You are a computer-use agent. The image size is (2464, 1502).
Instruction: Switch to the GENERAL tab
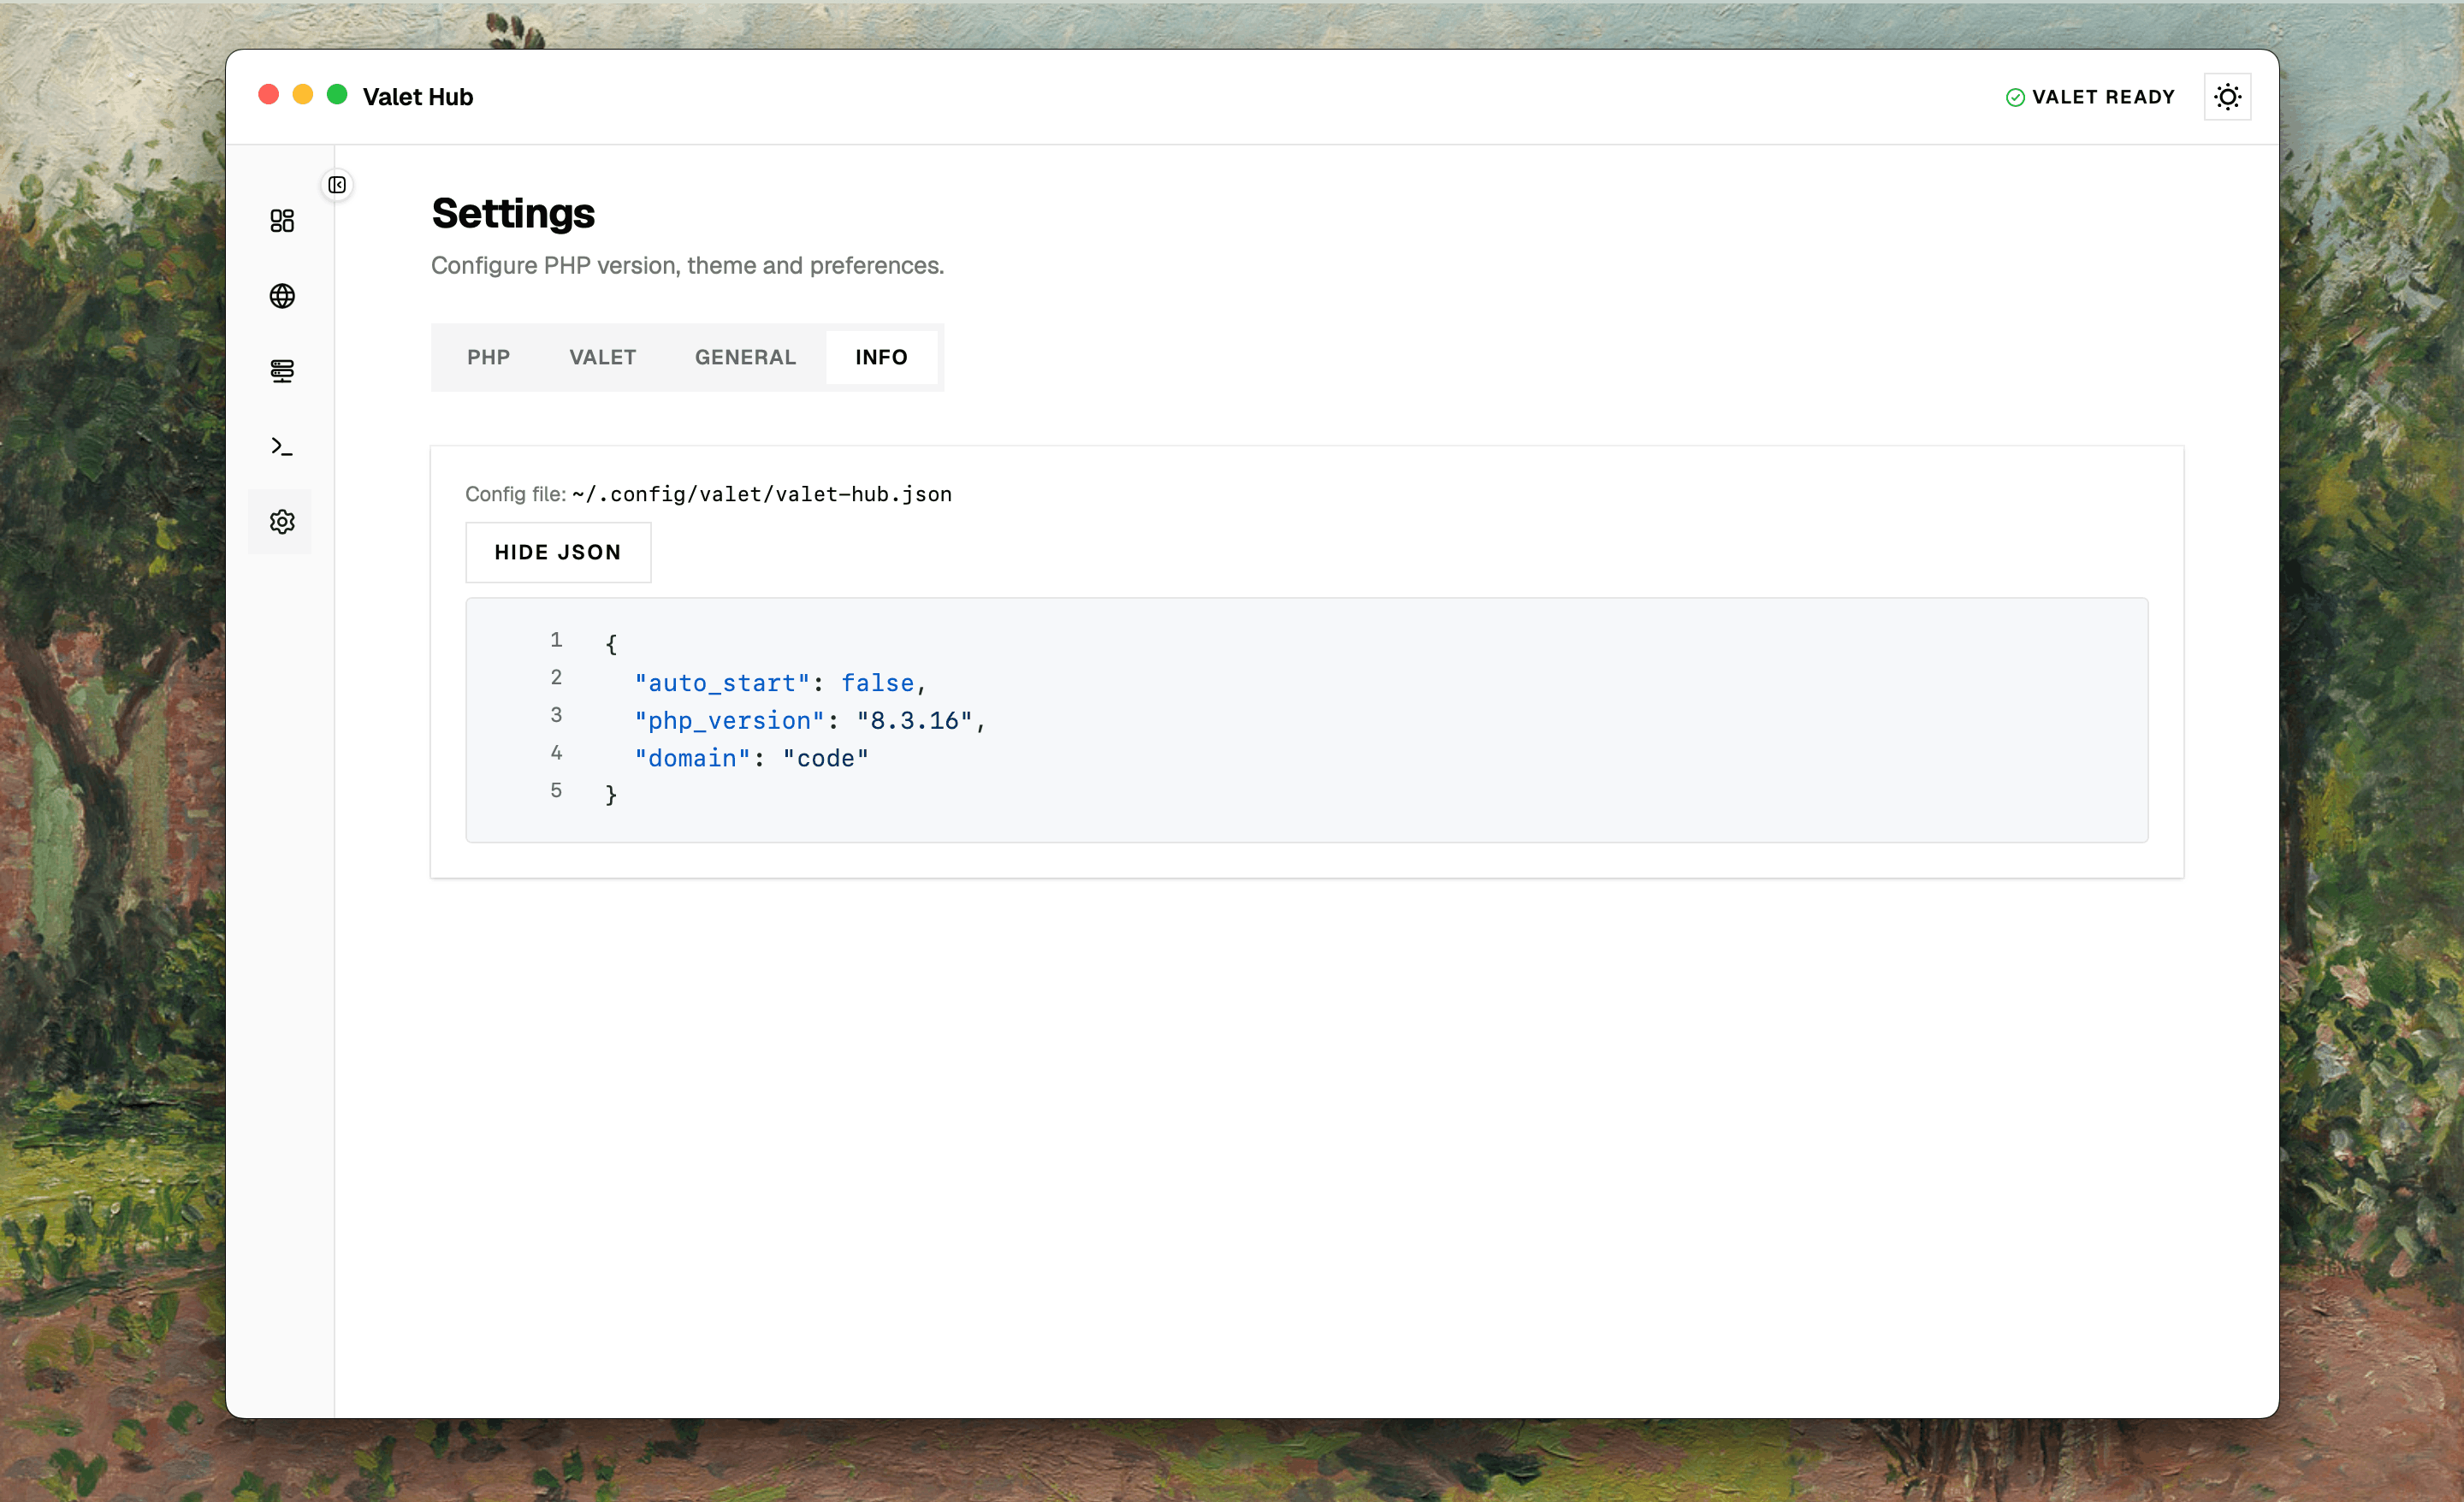745,357
